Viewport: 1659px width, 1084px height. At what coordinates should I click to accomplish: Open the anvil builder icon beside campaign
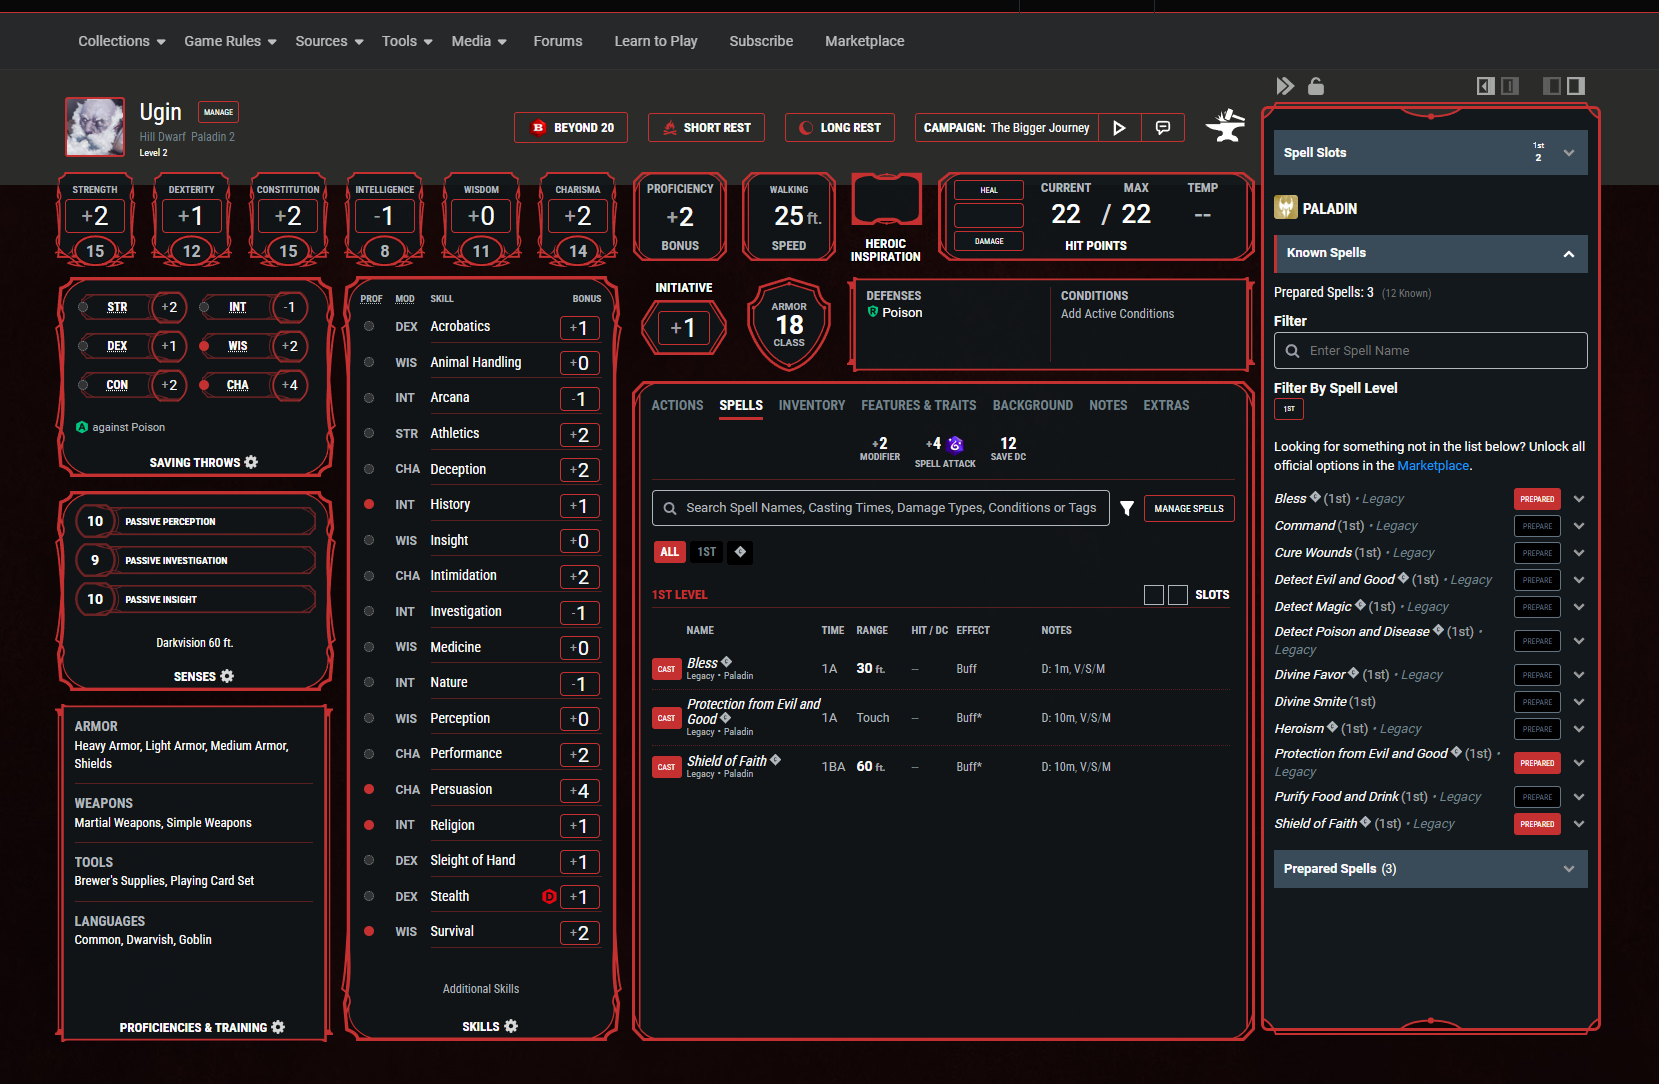(x=1225, y=126)
